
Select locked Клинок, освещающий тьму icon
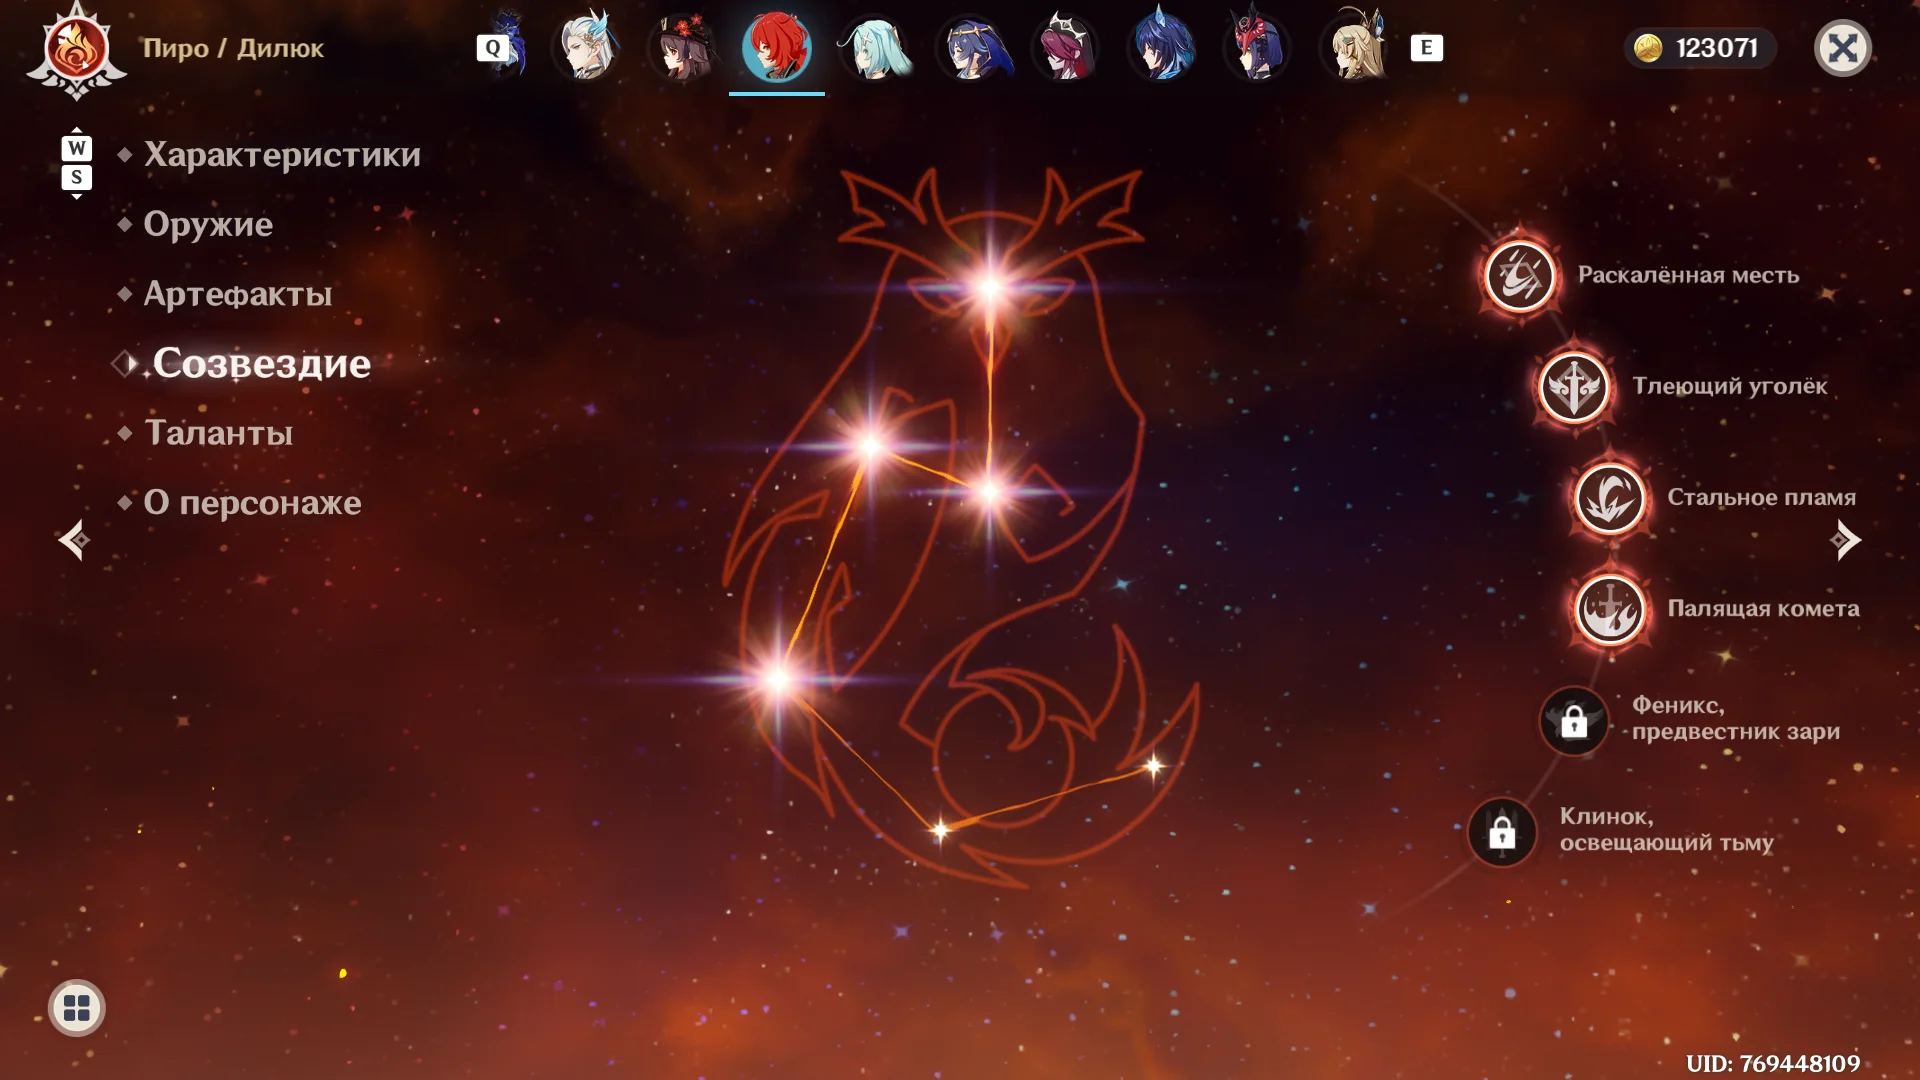tap(1502, 832)
